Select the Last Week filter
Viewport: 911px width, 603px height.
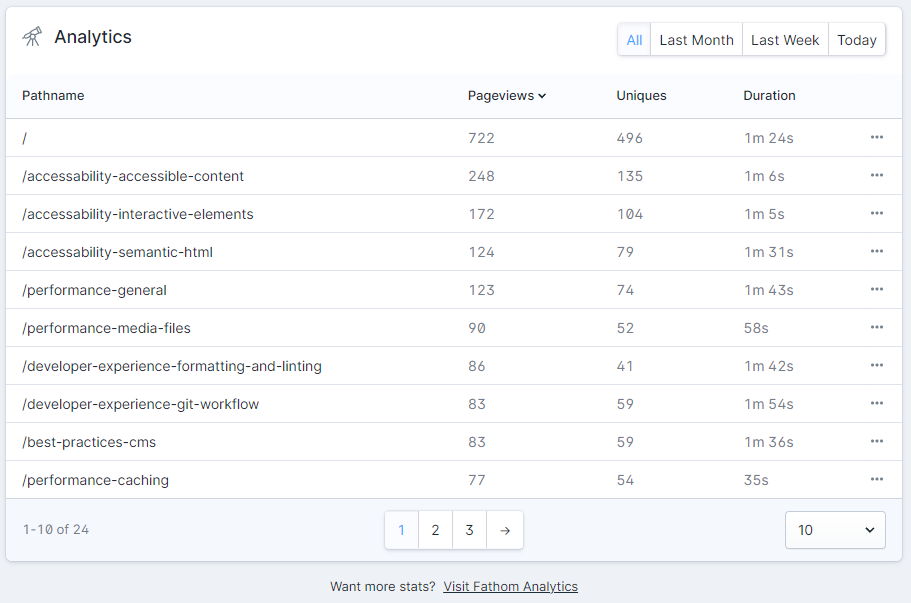pyautogui.click(x=785, y=39)
